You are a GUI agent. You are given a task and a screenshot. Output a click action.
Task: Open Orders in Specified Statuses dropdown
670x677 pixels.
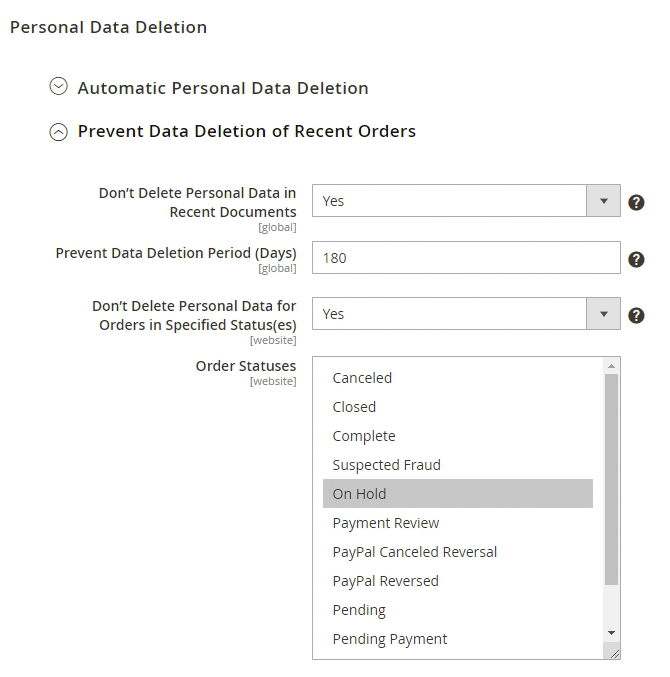[x=466, y=314]
